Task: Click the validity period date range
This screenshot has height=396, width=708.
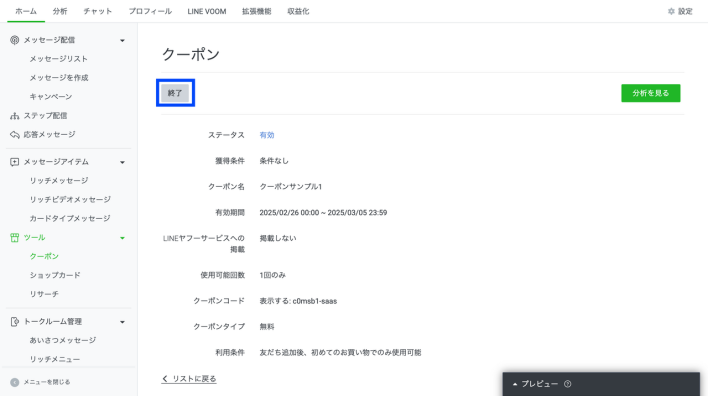Action: tap(323, 213)
